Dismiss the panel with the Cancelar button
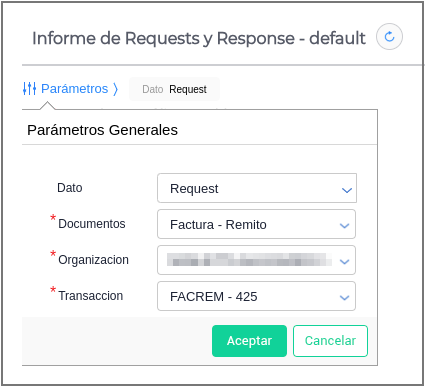Image resolution: width=425 pixels, height=387 pixels. [330, 341]
